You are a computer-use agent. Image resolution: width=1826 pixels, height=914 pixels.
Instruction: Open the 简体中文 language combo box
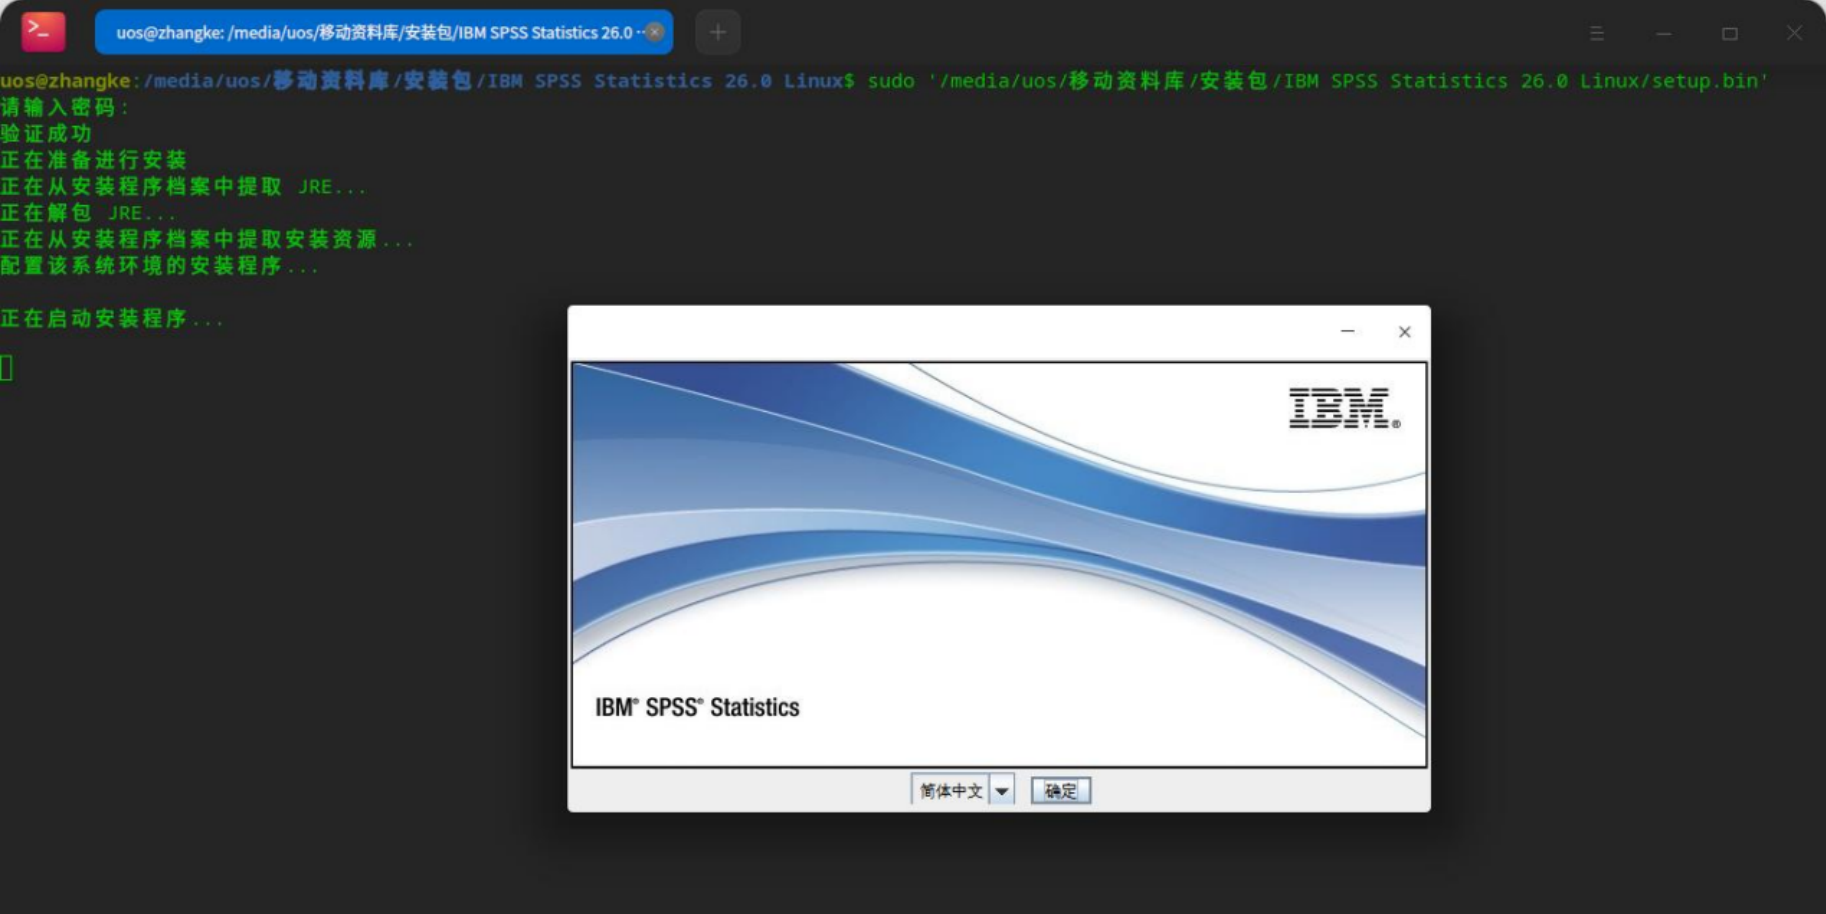coord(962,790)
